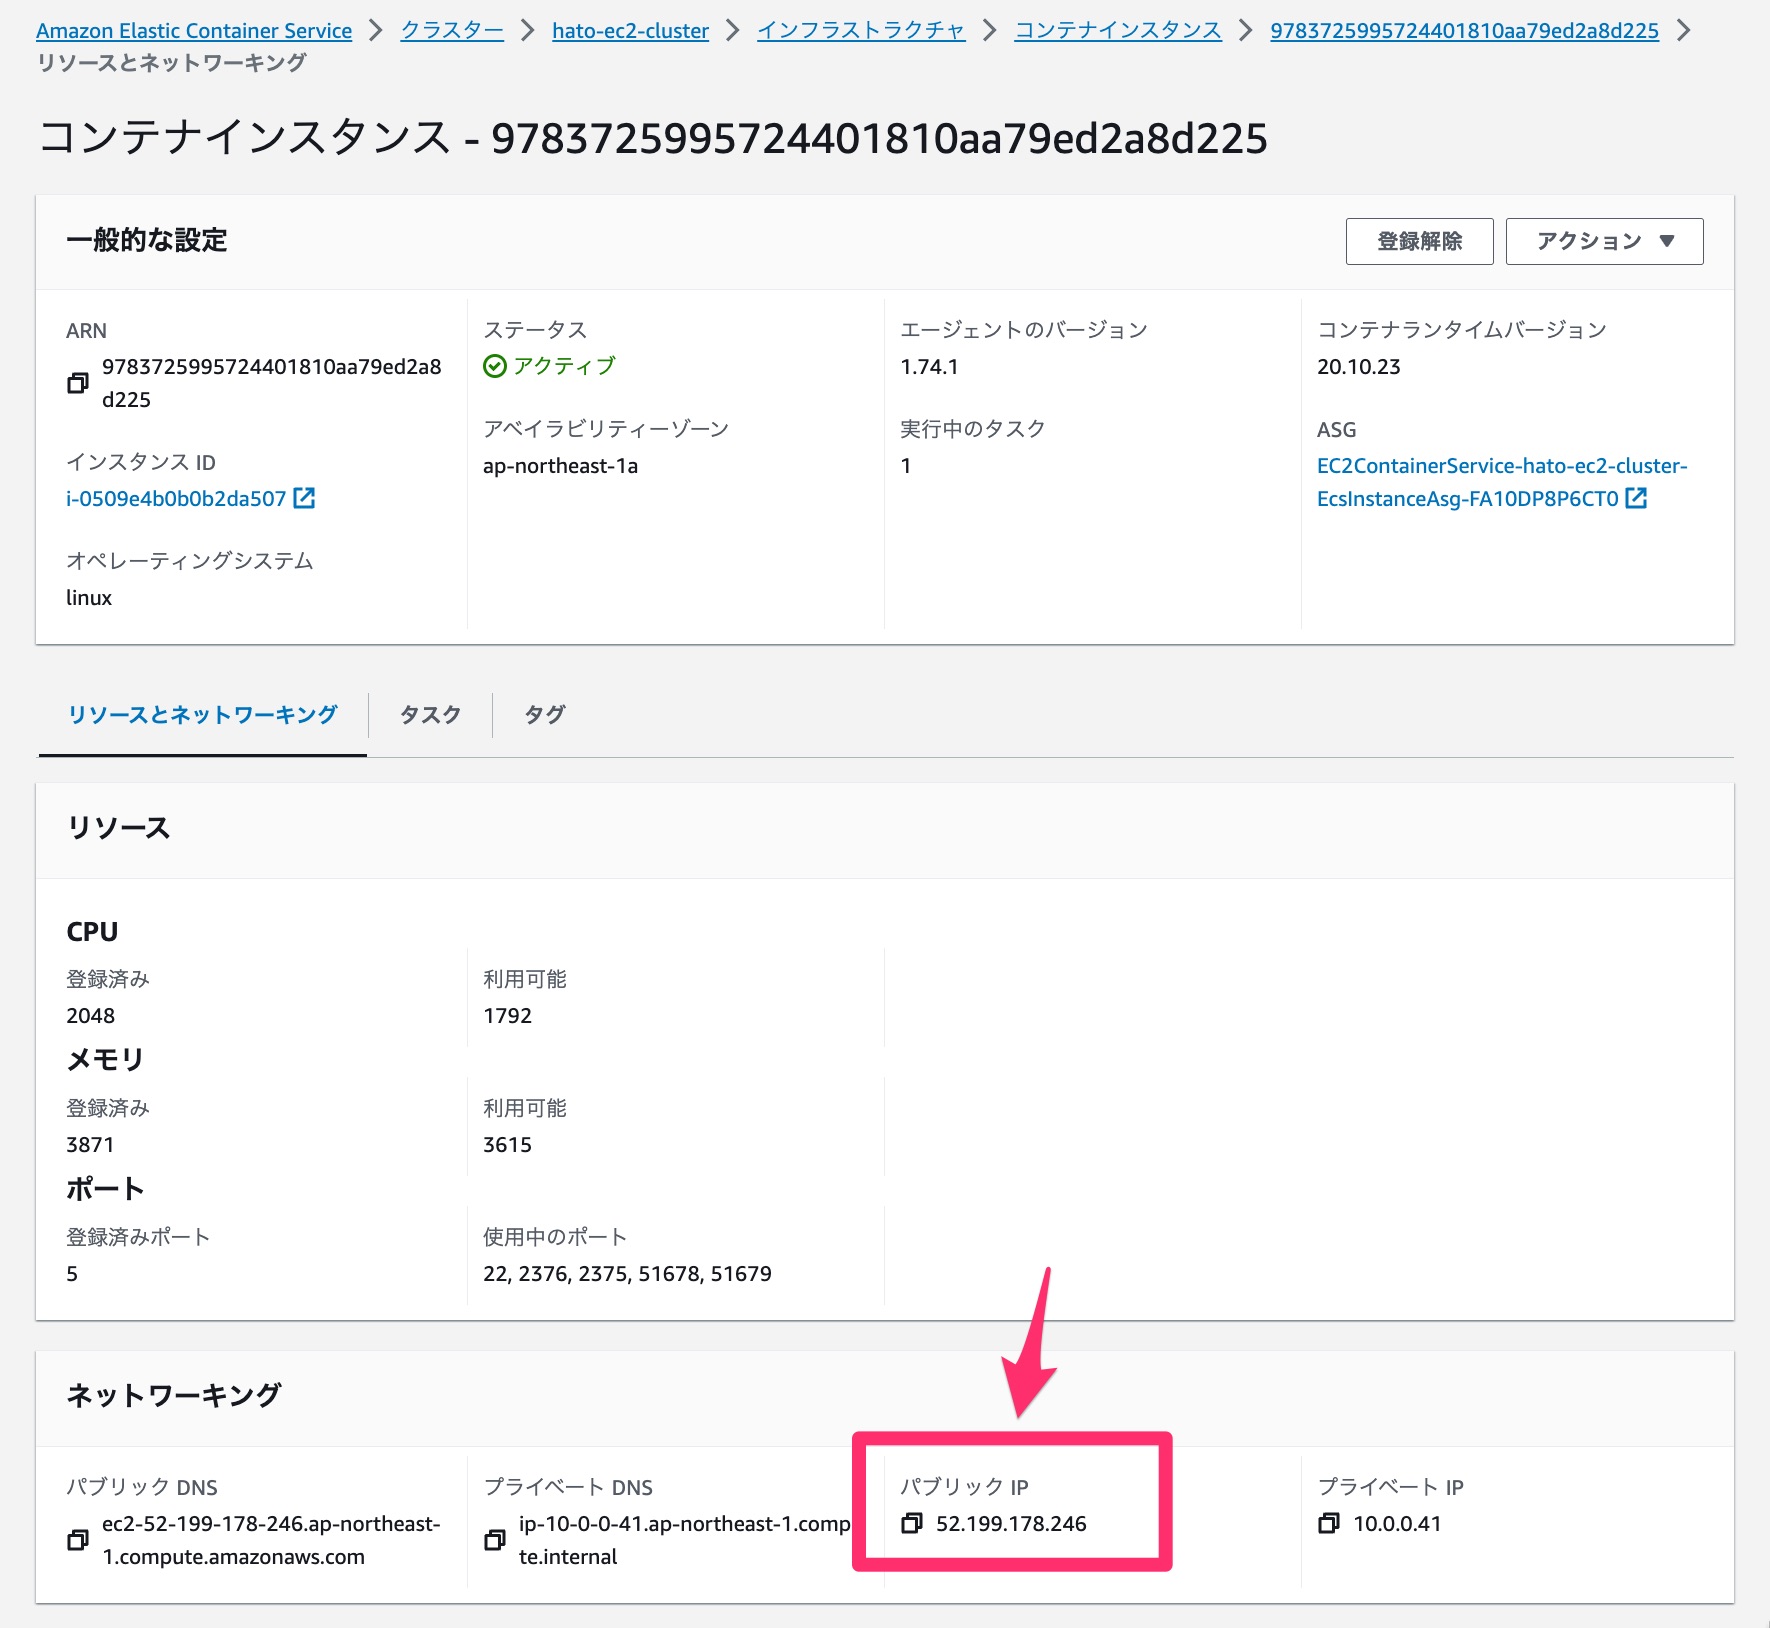Copy the public IP address 52.199.178.246

911,1525
